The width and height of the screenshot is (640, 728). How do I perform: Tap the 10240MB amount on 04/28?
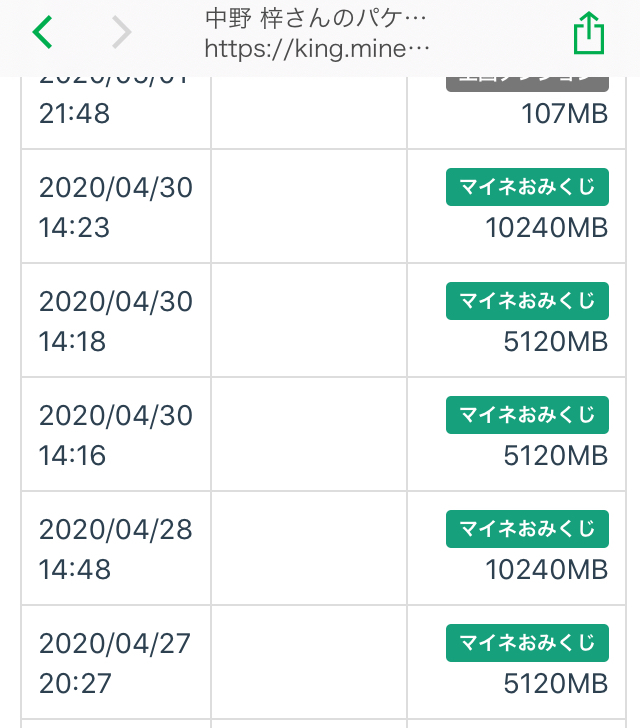click(547, 570)
